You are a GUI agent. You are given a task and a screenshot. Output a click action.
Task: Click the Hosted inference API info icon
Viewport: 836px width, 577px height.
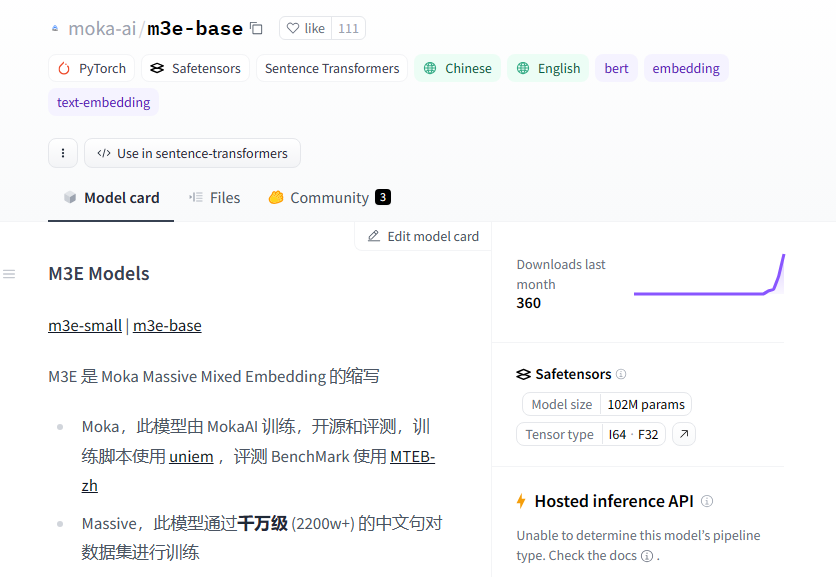(707, 501)
